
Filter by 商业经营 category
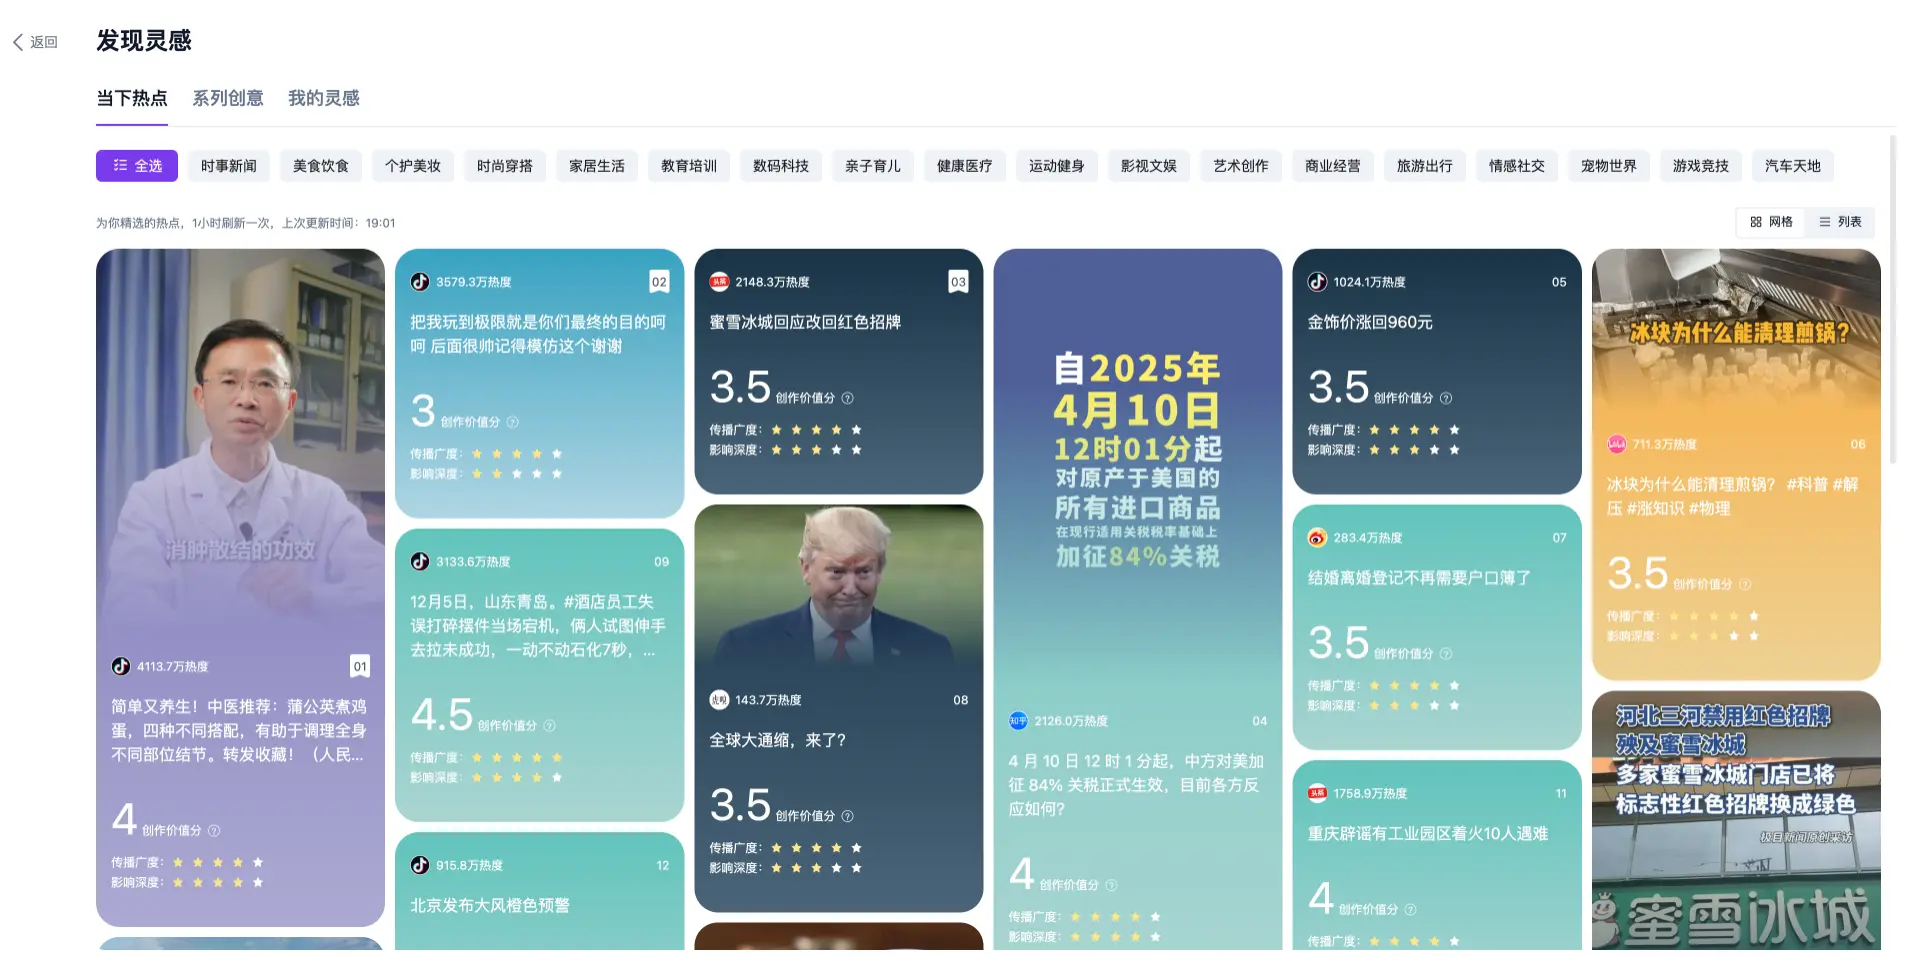tap(1333, 166)
